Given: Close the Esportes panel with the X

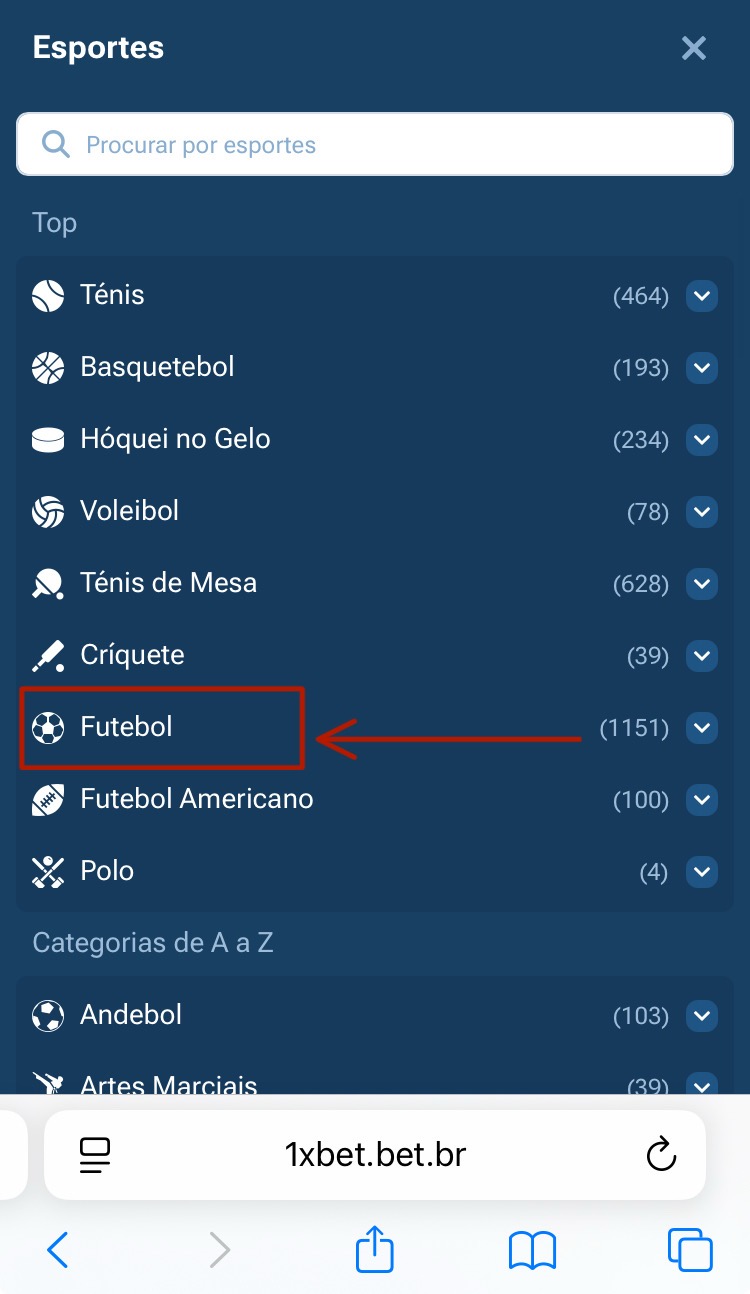Looking at the screenshot, I should (693, 48).
